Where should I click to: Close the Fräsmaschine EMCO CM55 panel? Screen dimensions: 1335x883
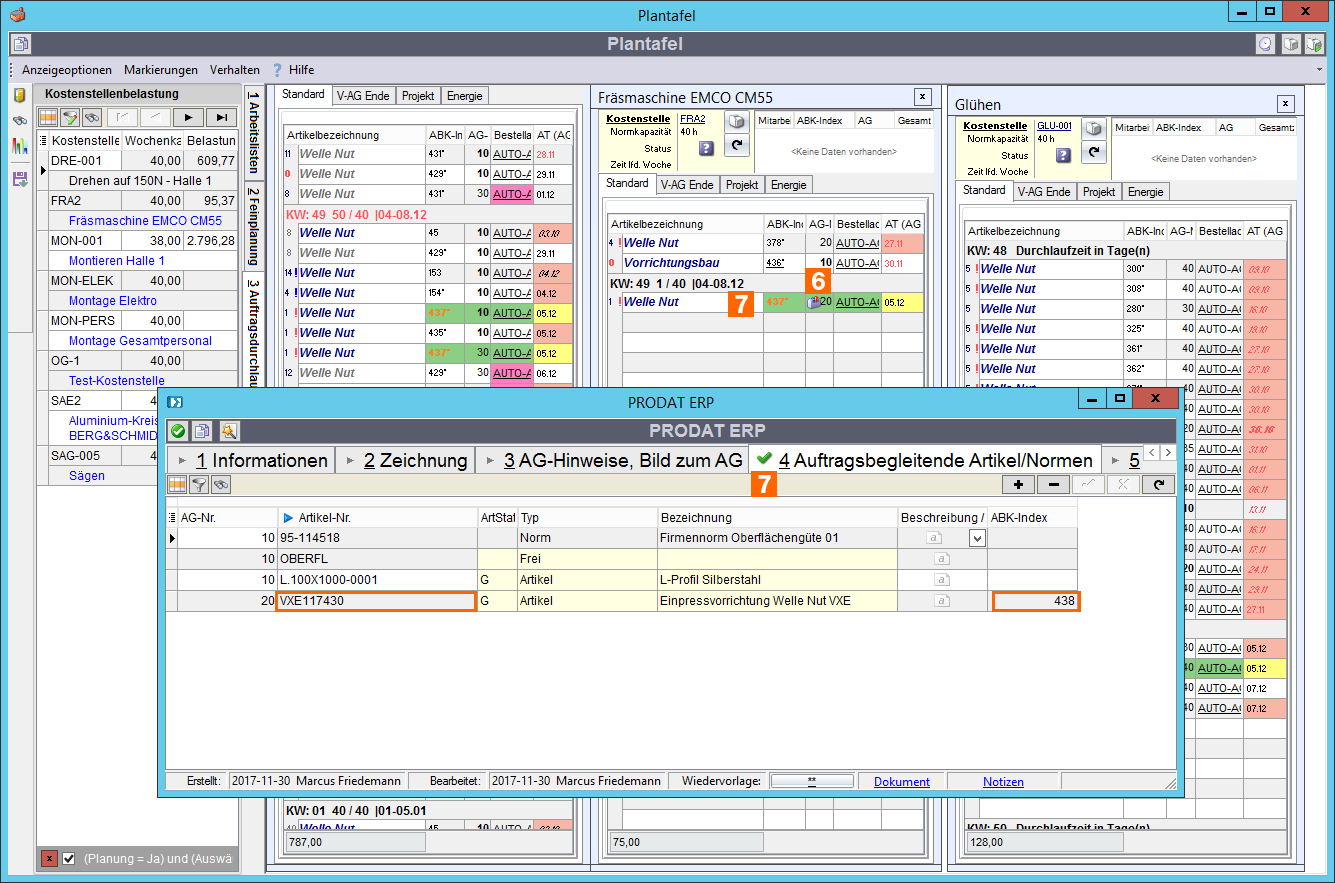click(x=922, y=97)
